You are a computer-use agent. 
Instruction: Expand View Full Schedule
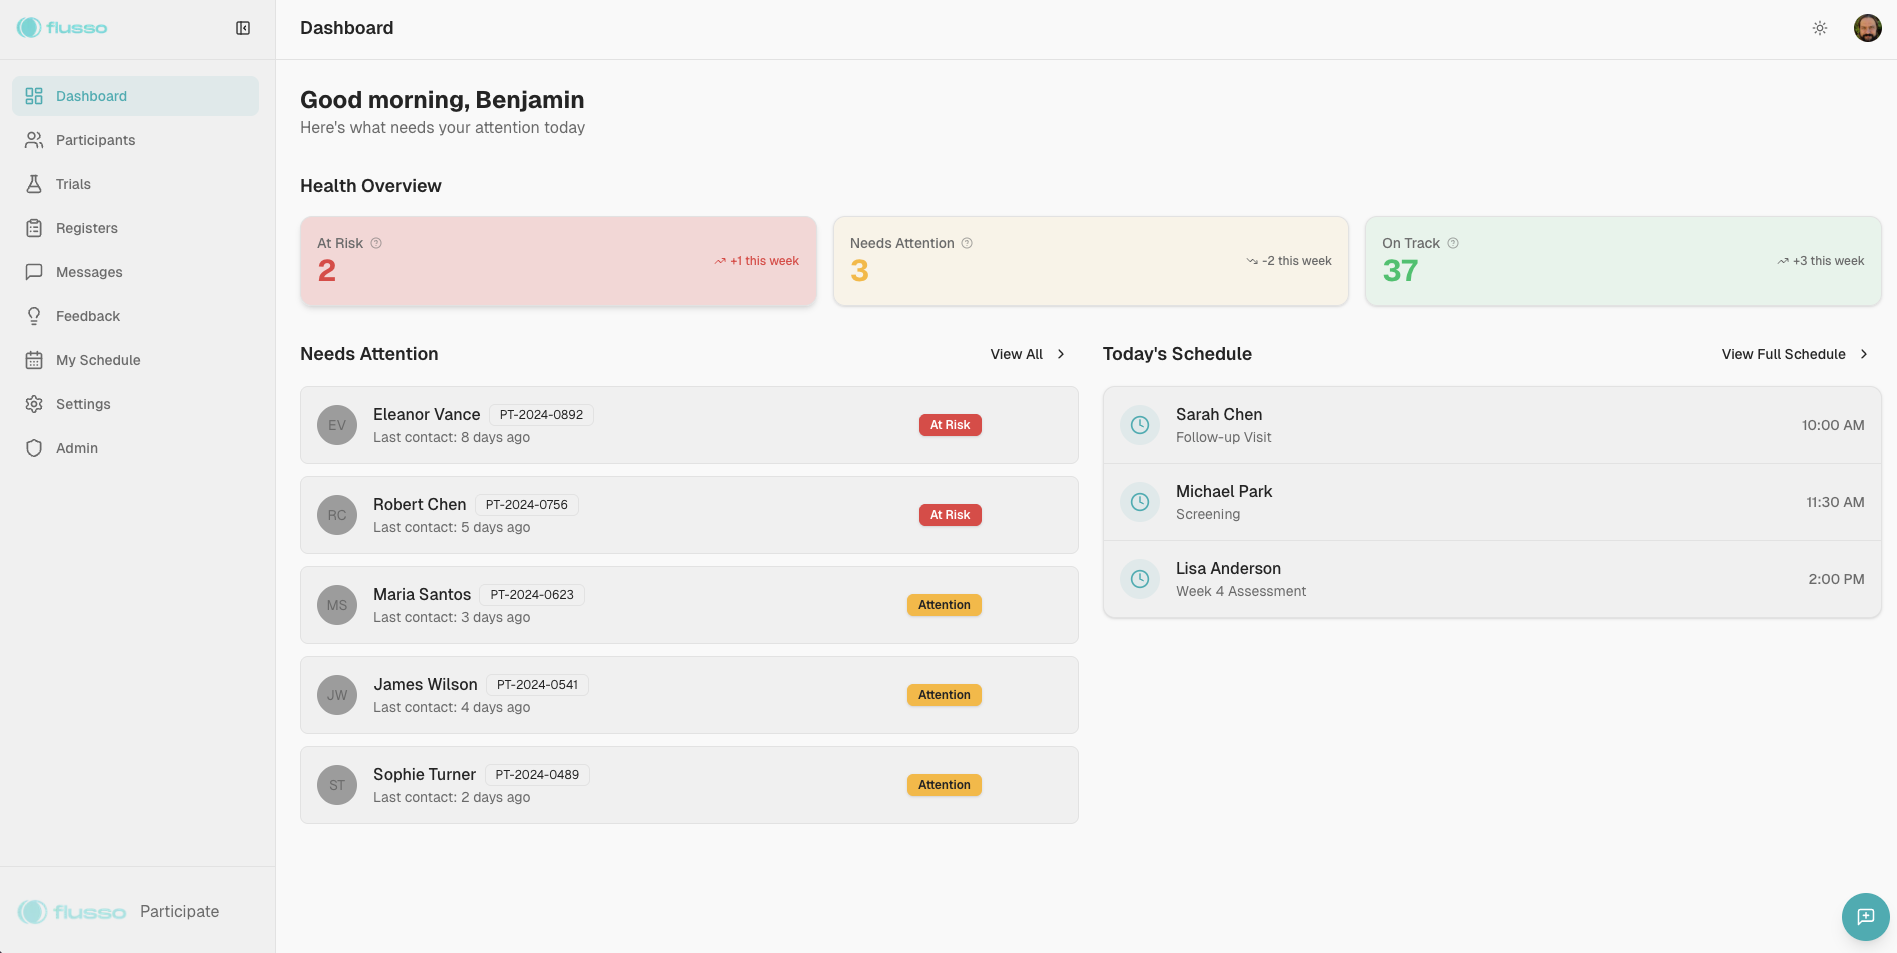(1793, 354)
